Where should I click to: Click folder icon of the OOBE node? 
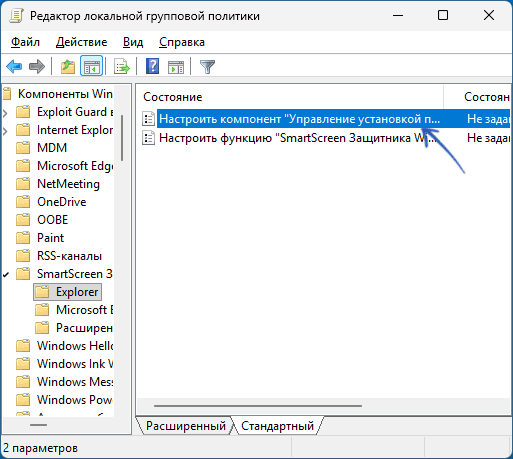click(x=23, y=220)
